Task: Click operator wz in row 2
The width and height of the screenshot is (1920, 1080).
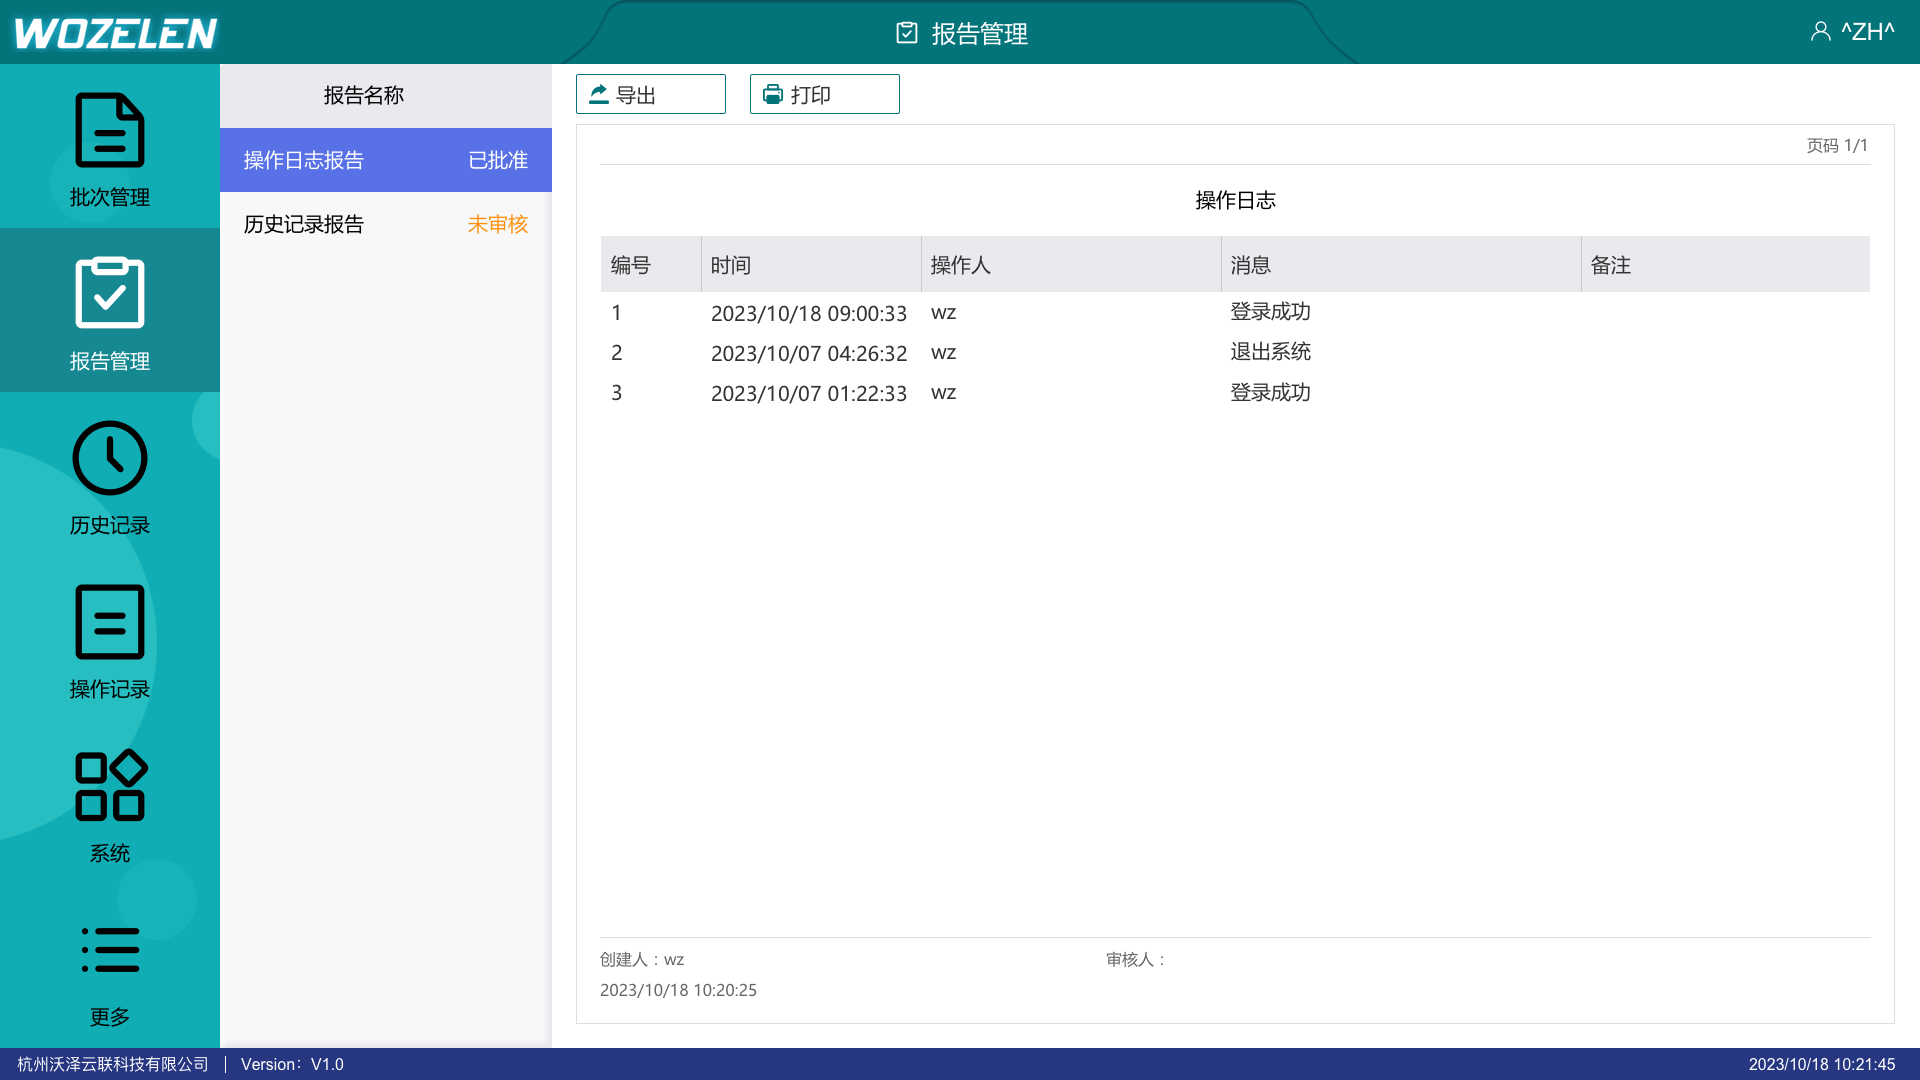Action: click(x=943, y=353)
